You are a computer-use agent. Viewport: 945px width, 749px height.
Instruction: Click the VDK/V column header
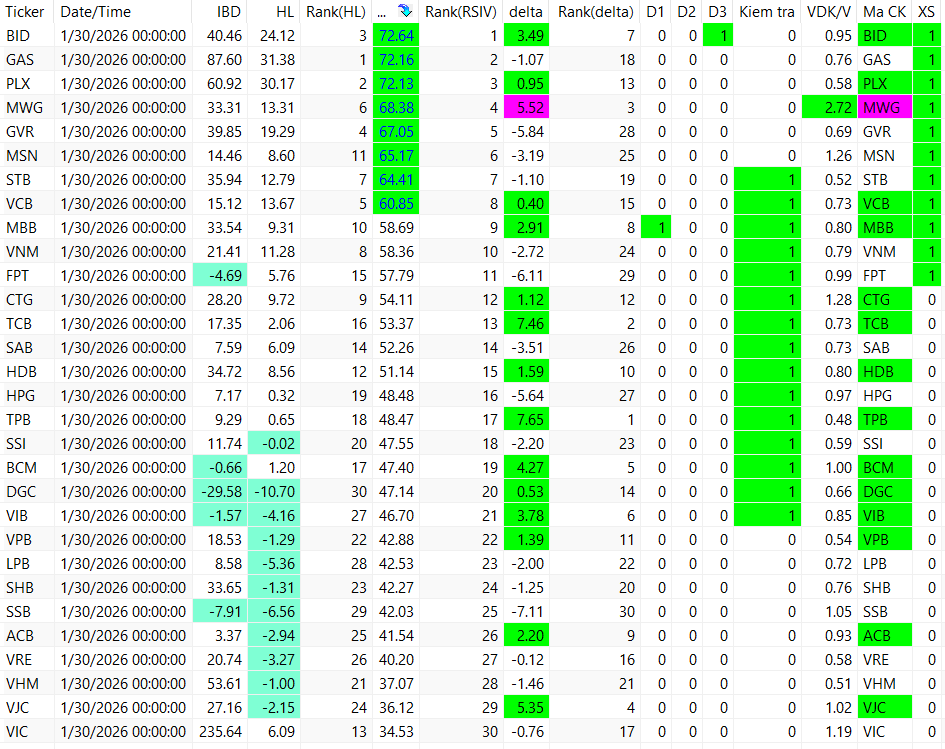(829, 12)
